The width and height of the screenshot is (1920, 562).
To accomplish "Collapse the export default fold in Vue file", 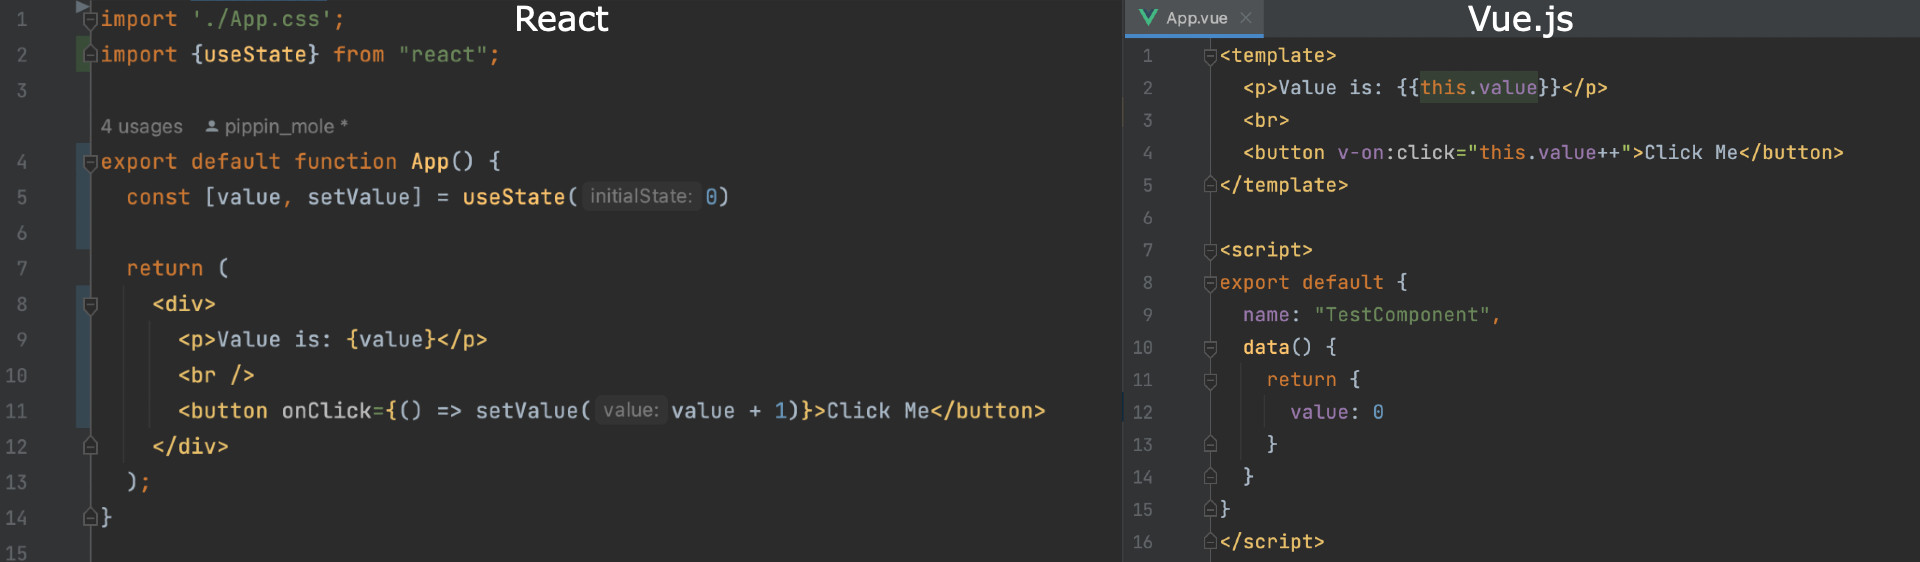I will (x=1210, y=283).
